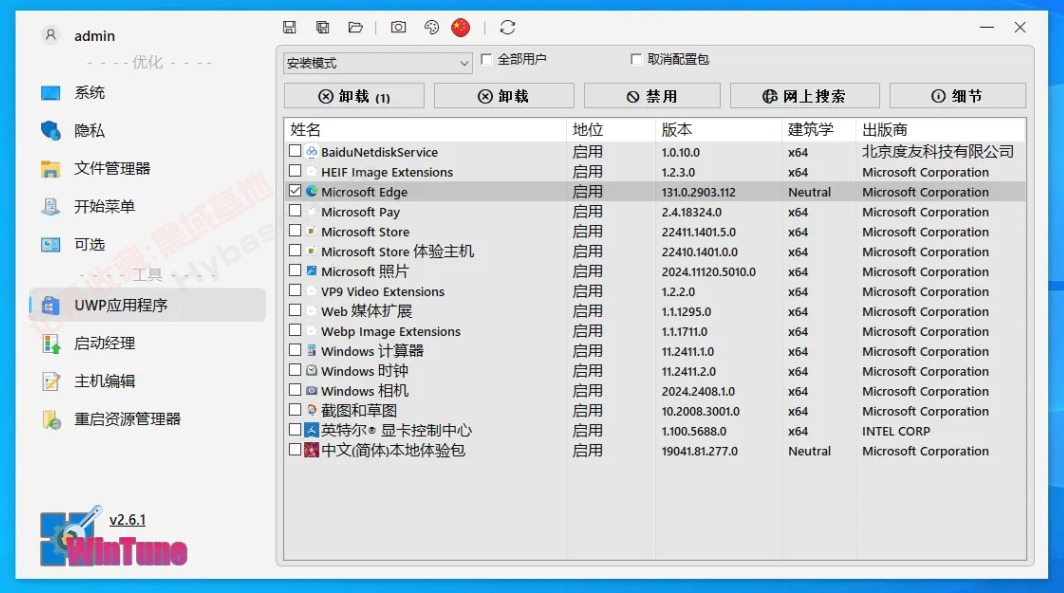1064x593 pixels.
Task: Sort by the 姓名 column header
Action: coord(425,130)
